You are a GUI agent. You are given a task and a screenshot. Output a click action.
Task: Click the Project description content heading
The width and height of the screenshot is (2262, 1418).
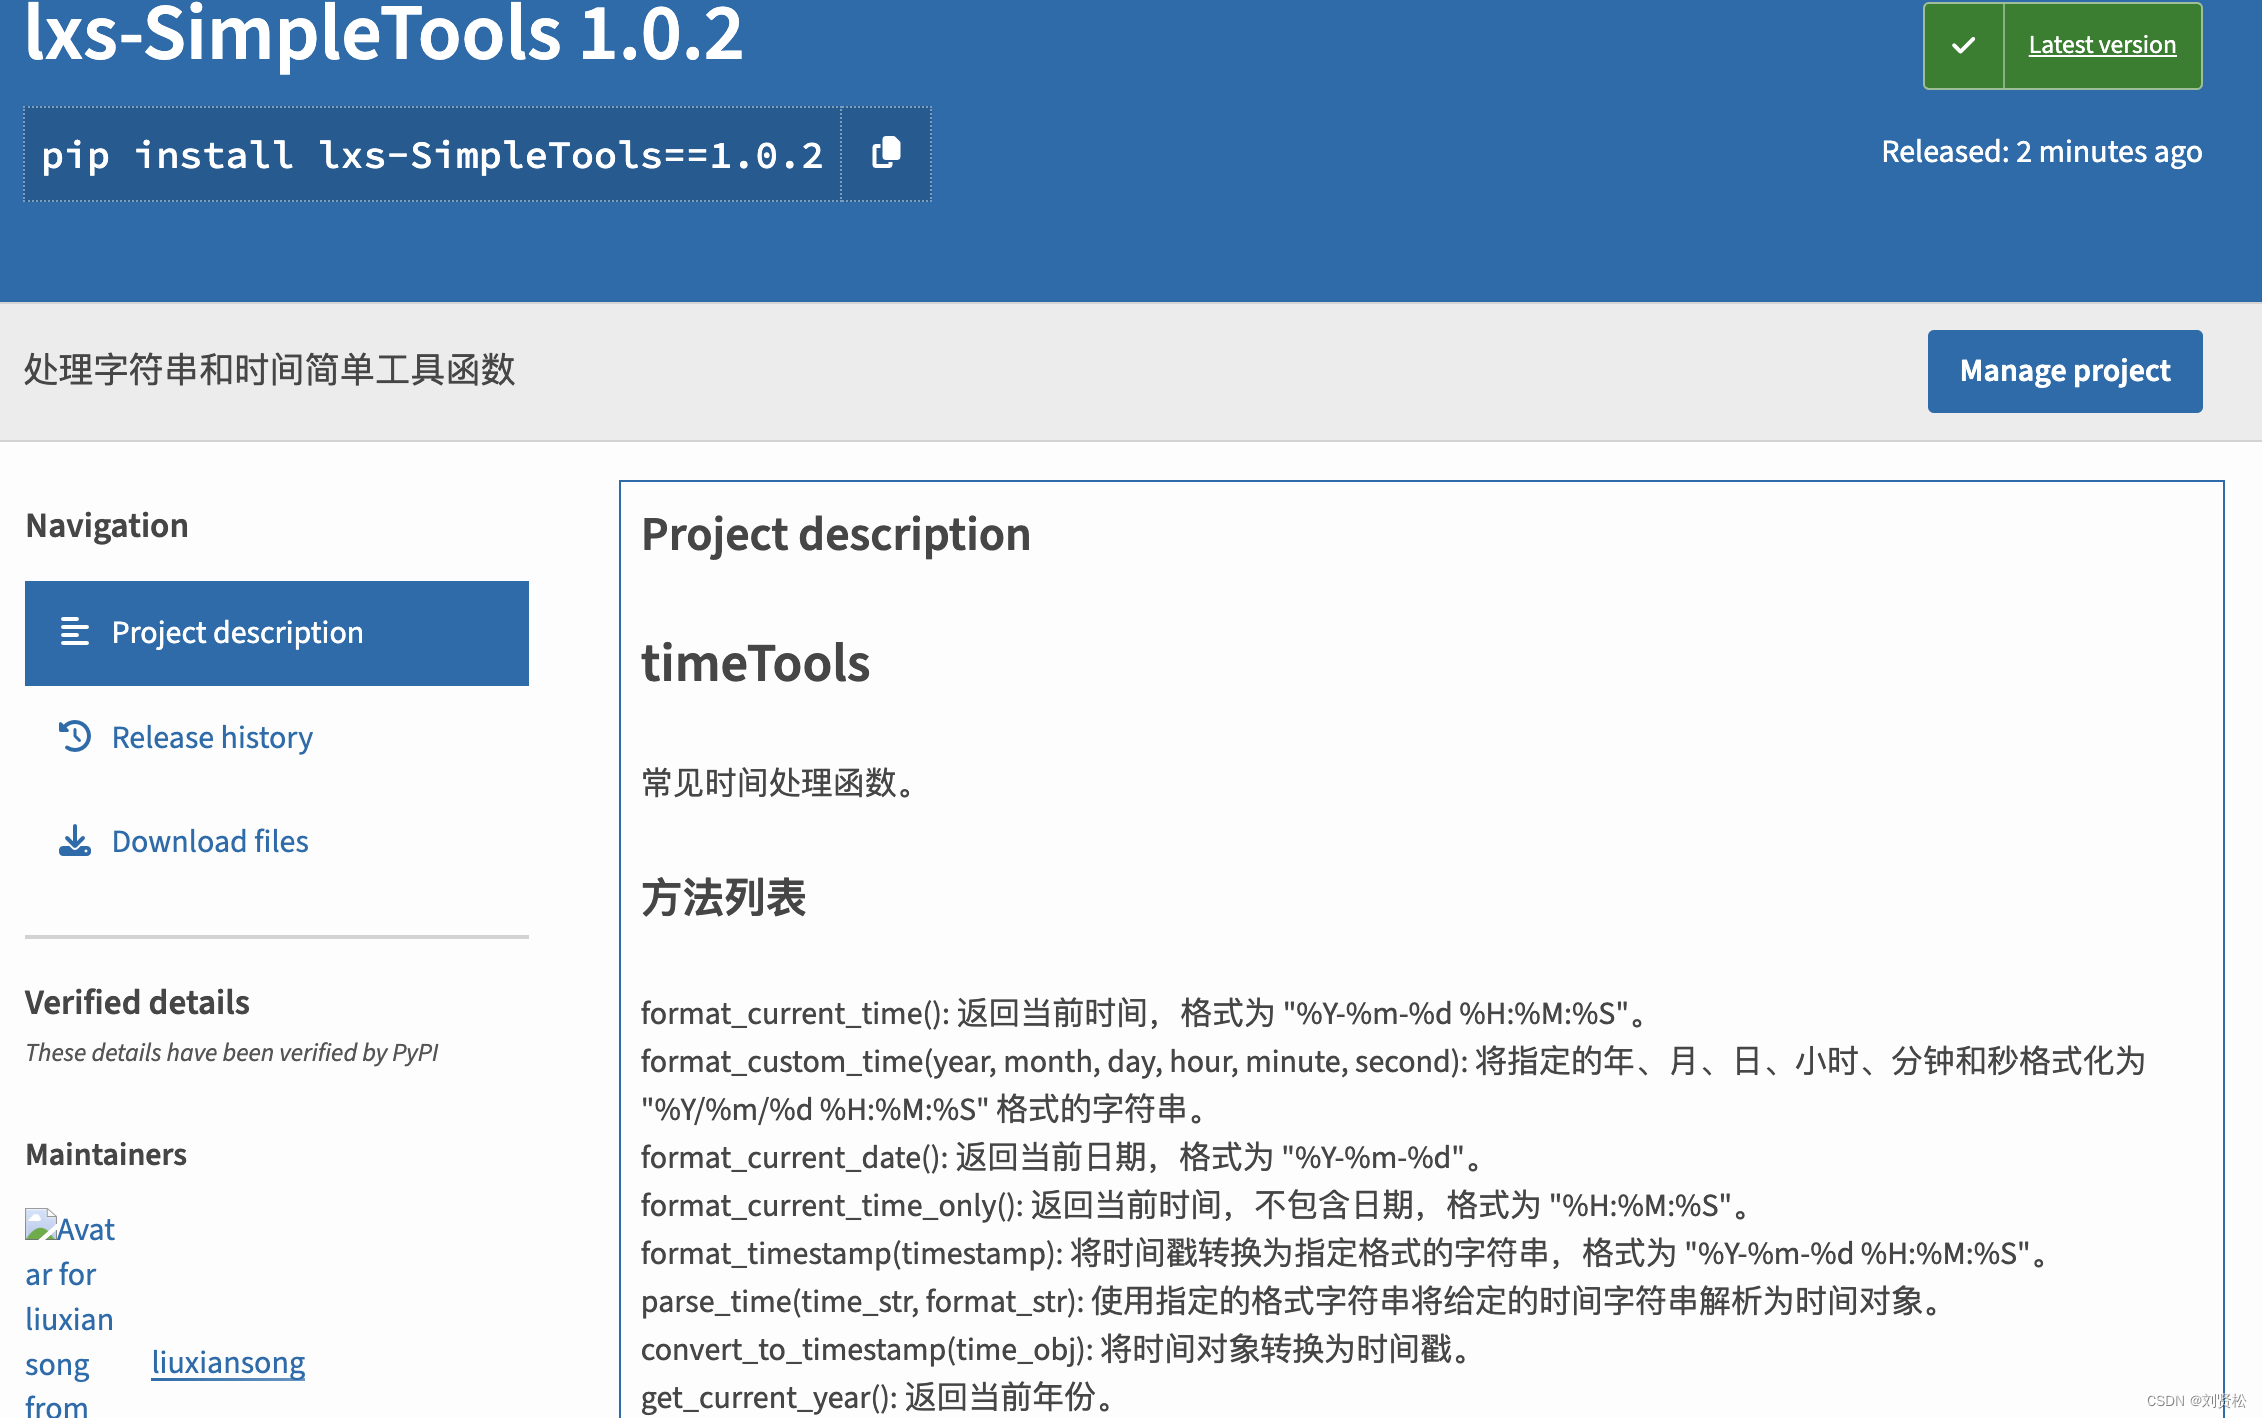tap(836, 534)
